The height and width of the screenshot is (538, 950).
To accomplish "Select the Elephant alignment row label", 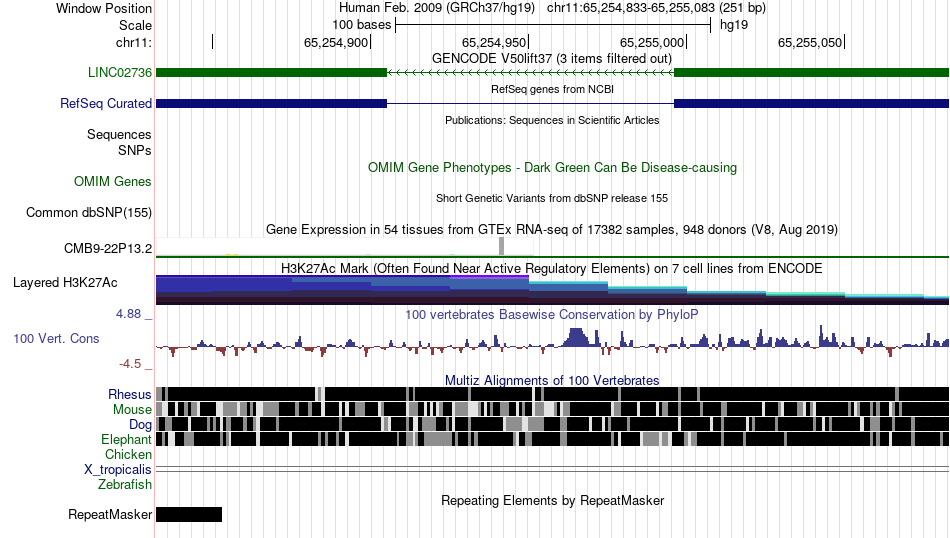I will pos(126,439).
